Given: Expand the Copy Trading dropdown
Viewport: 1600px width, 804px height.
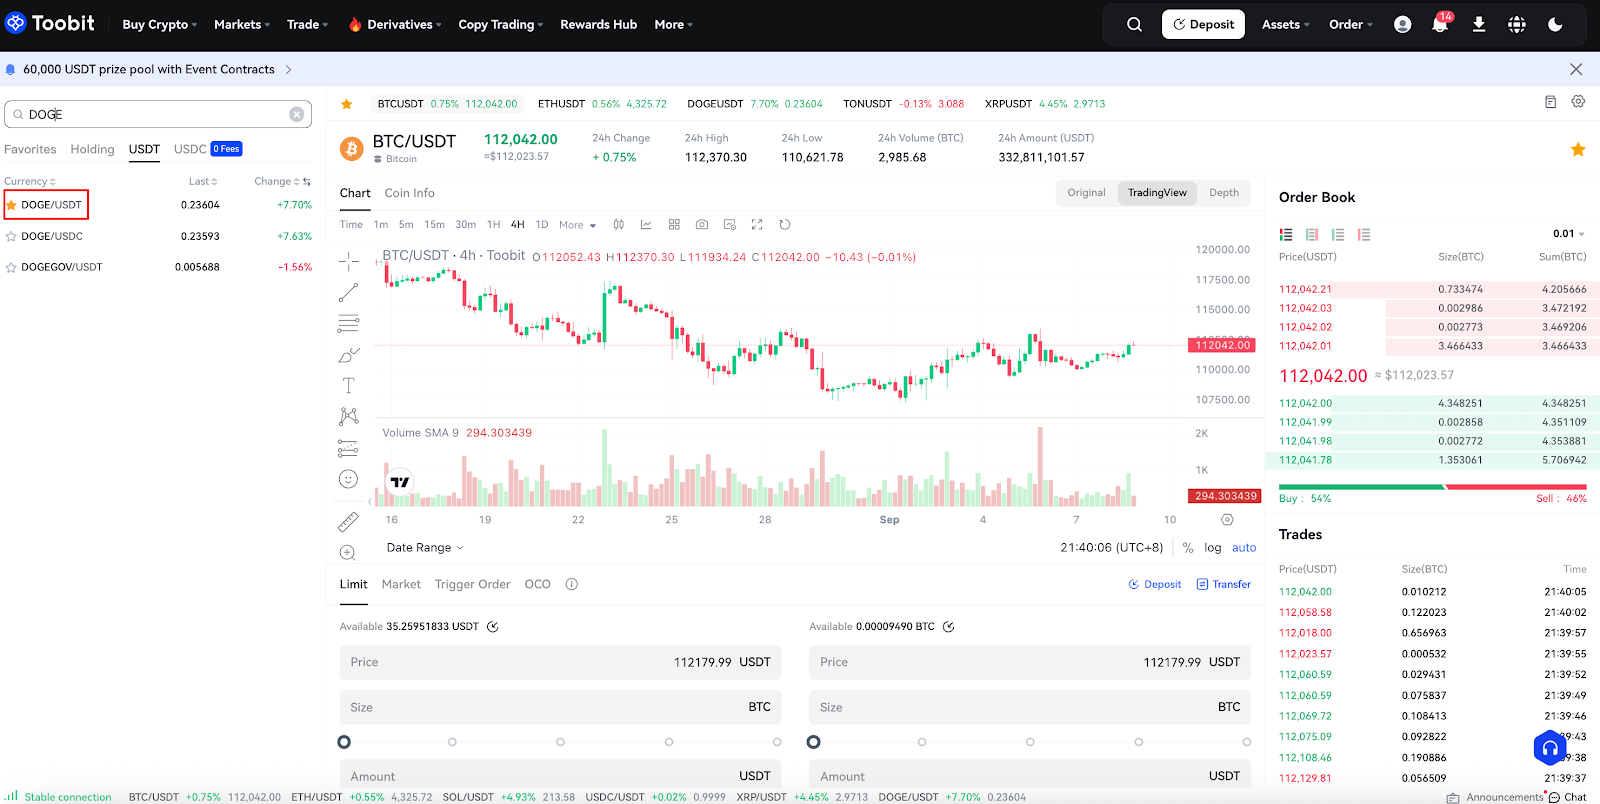Looking at the screenshot, I should (x=500, y=24).
